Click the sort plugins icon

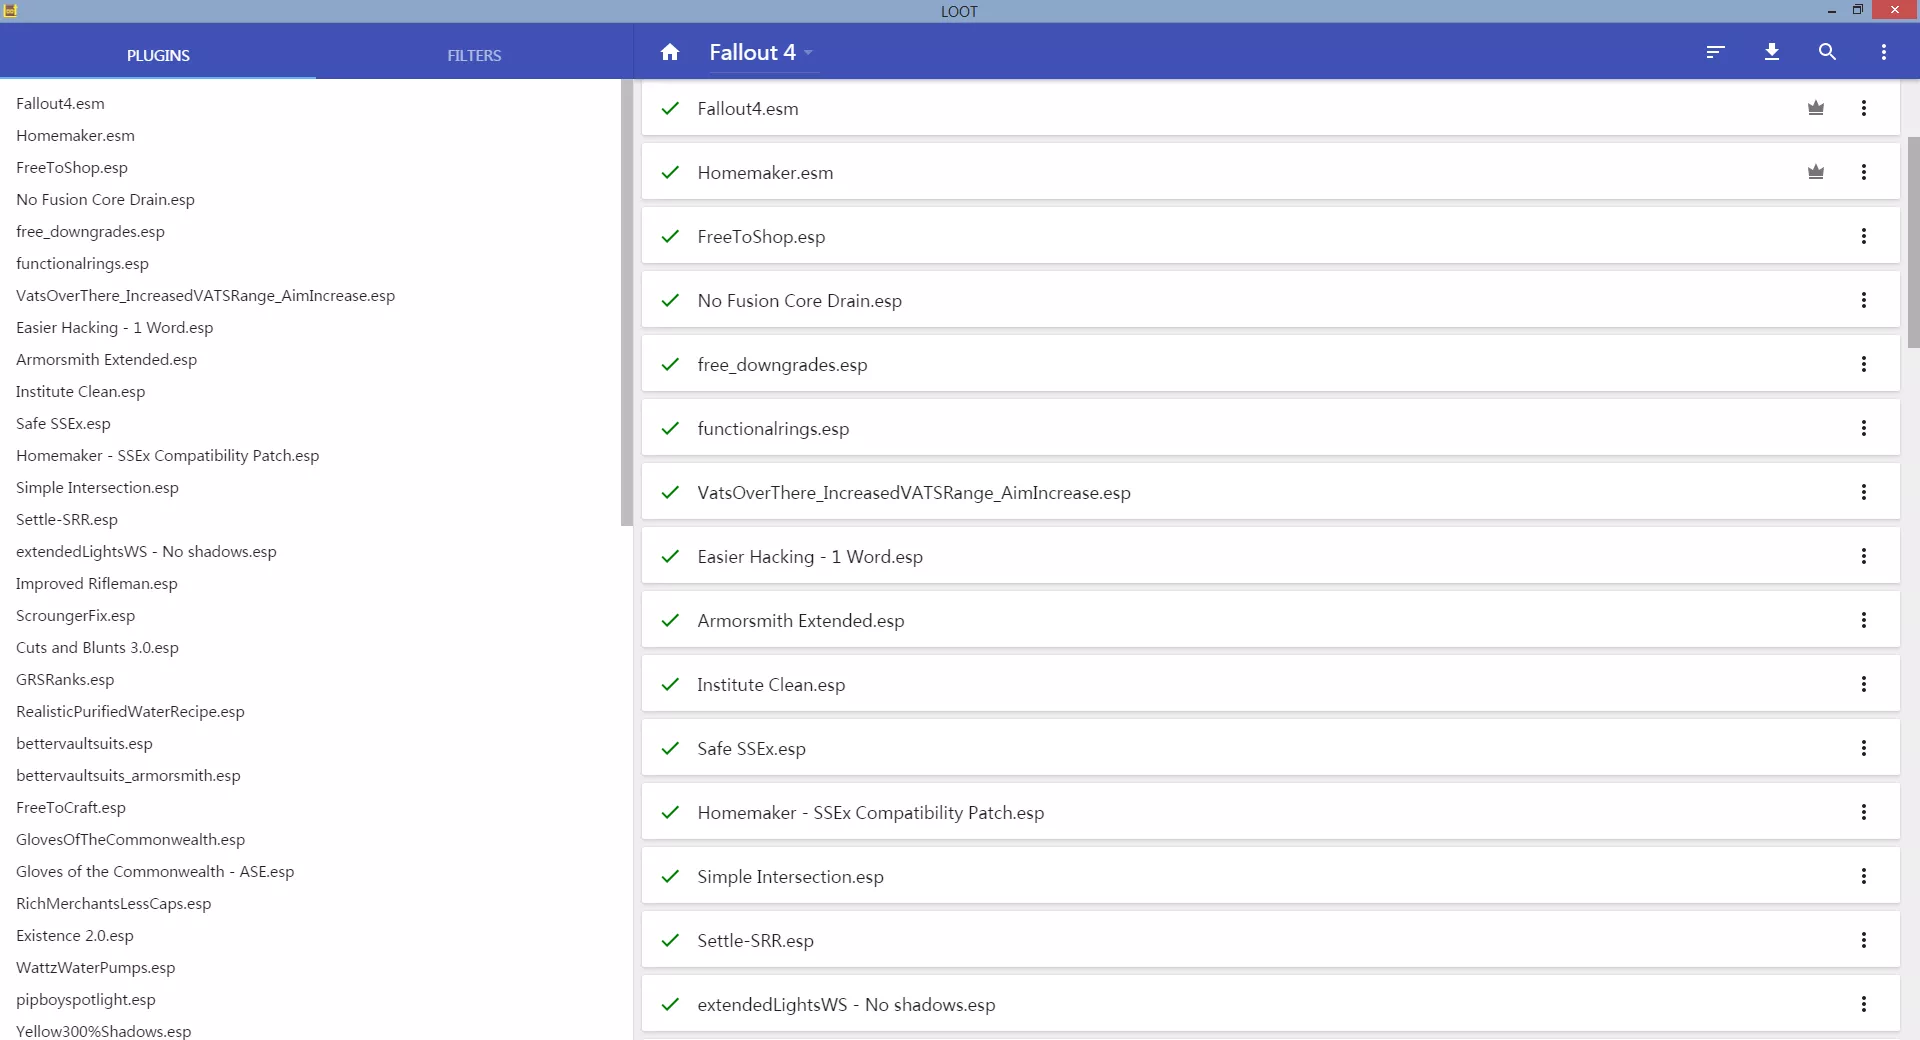(1716, 52)
